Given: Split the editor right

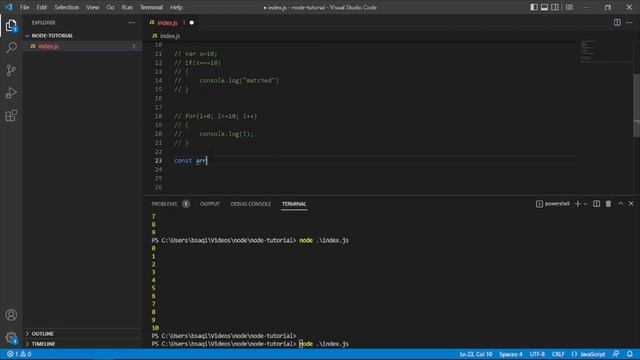Looking at the screenshot, I should (617, 23).
